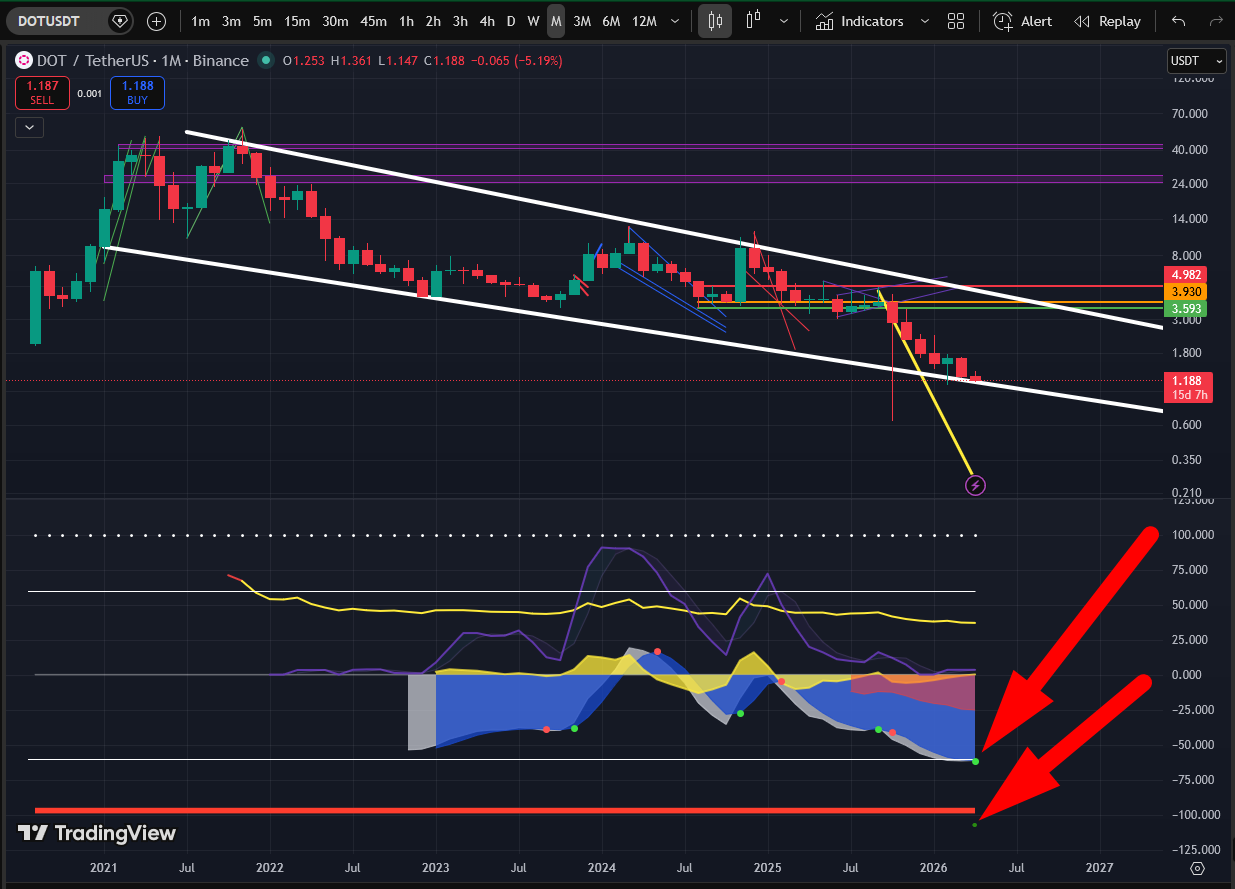Click the DOT / TetherUS symbol title

point(143,61)
